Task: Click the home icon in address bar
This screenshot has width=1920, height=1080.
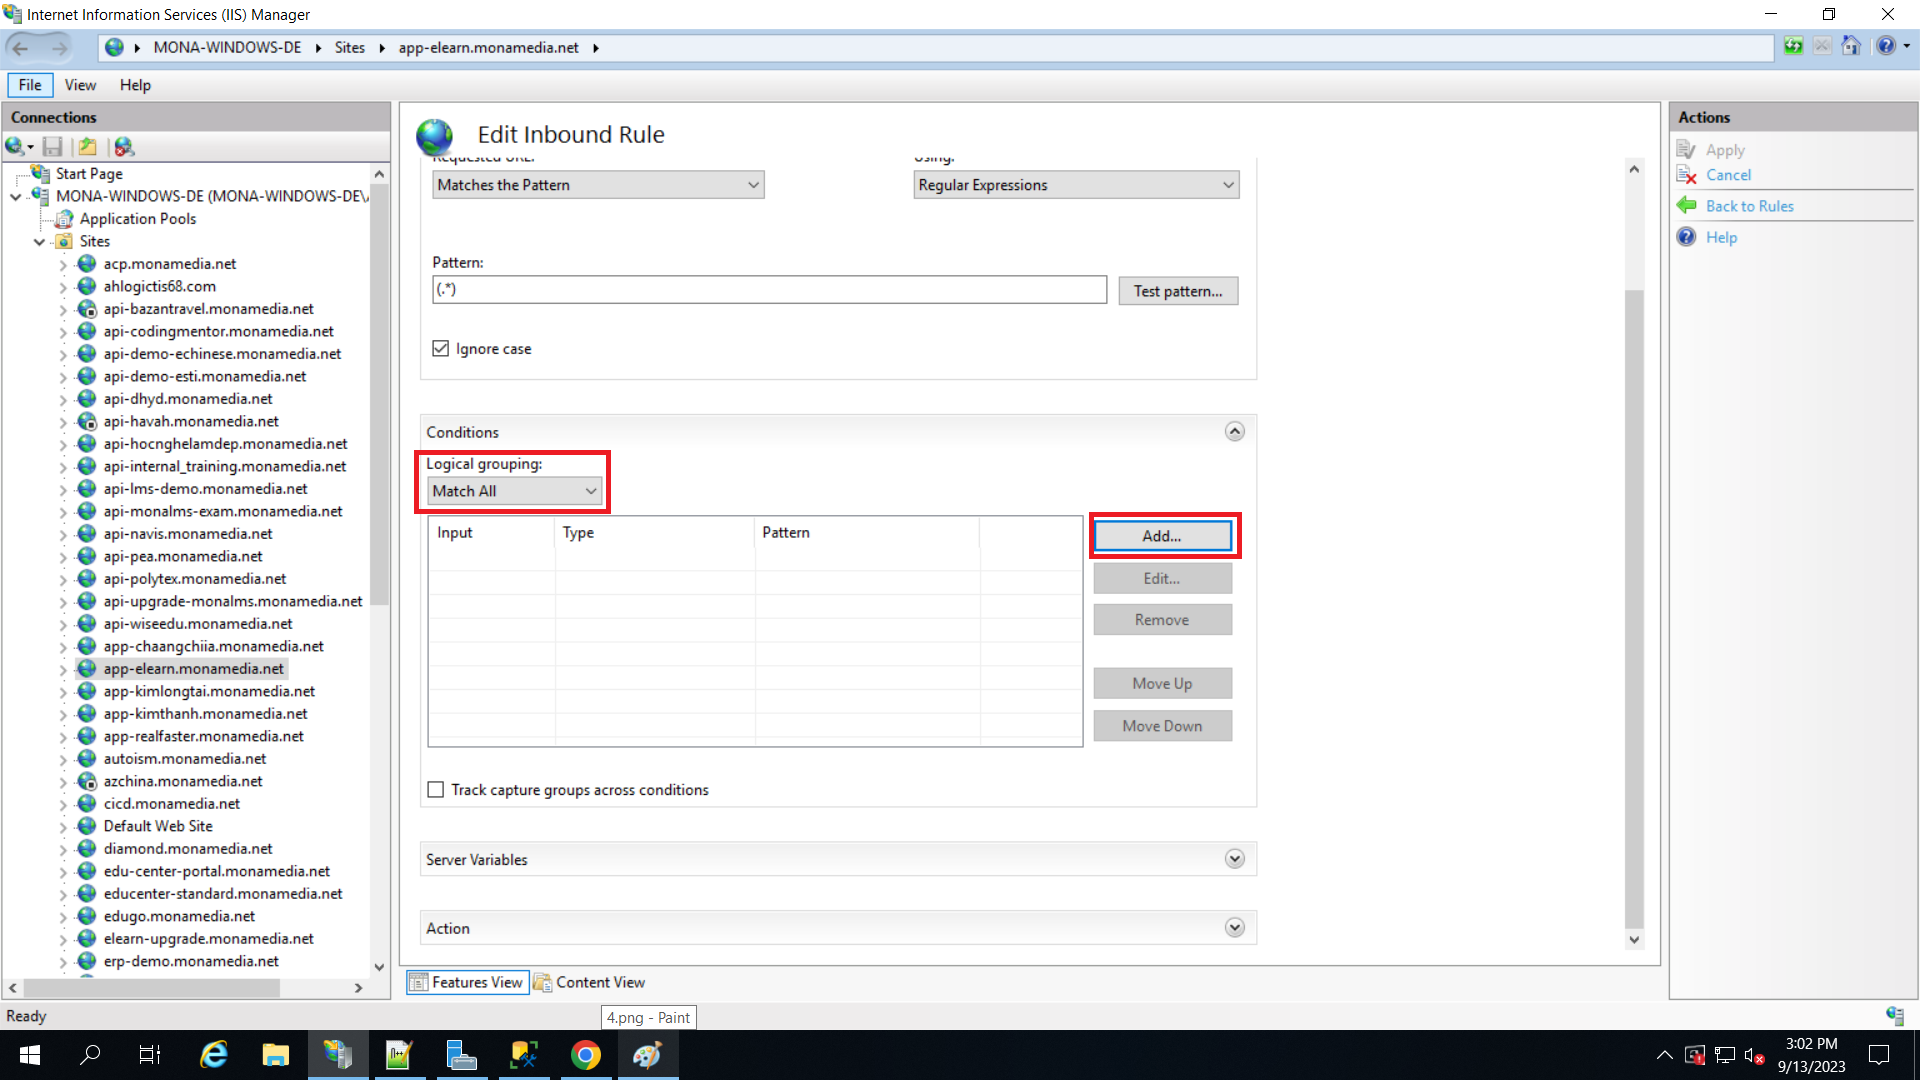Action: point(1851,46)
